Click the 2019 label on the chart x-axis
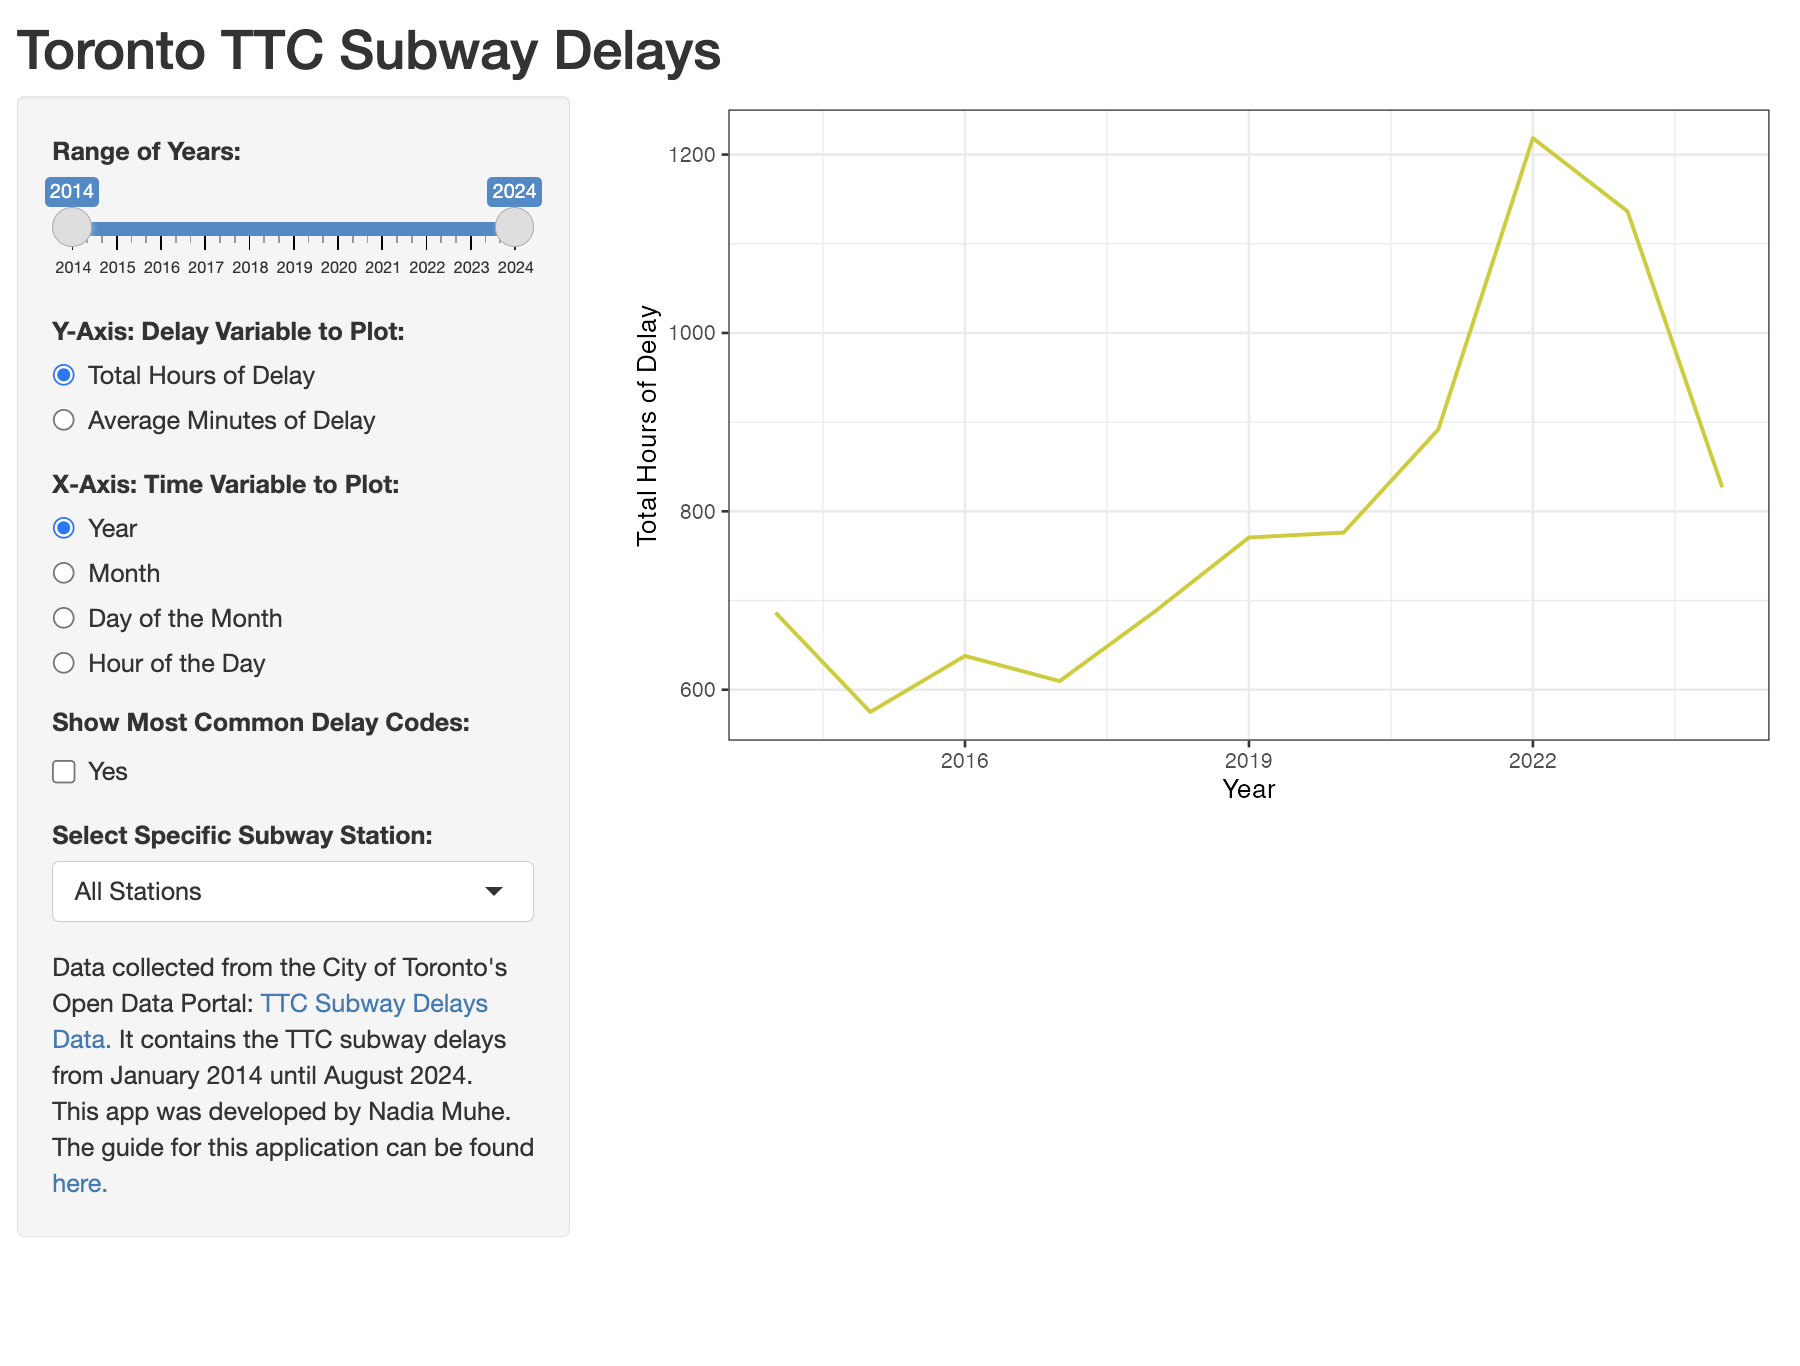Image resolution: width=1800 pixels, height=1366 pixels. (x=1248, y=761)
